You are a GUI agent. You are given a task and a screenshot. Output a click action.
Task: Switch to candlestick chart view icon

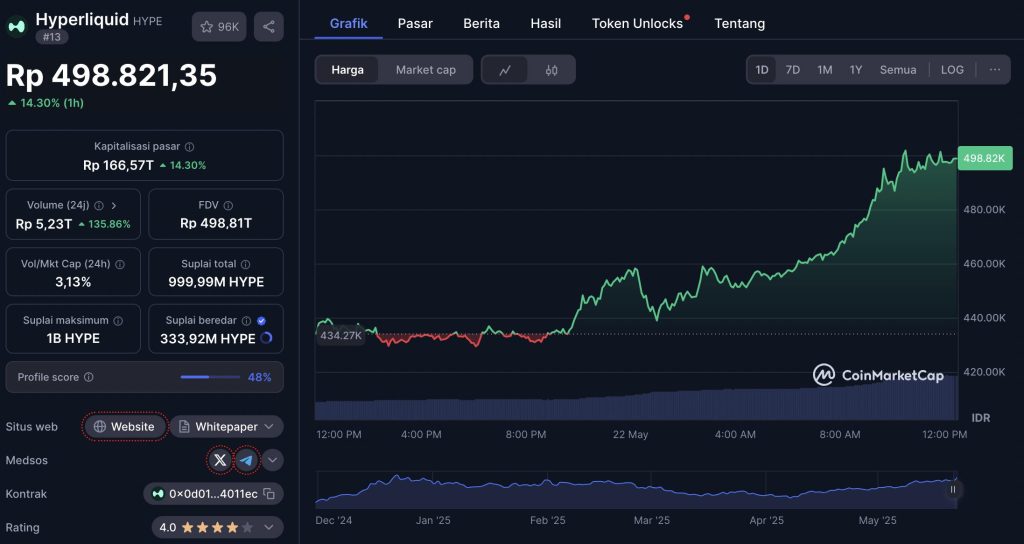(551, 70)
